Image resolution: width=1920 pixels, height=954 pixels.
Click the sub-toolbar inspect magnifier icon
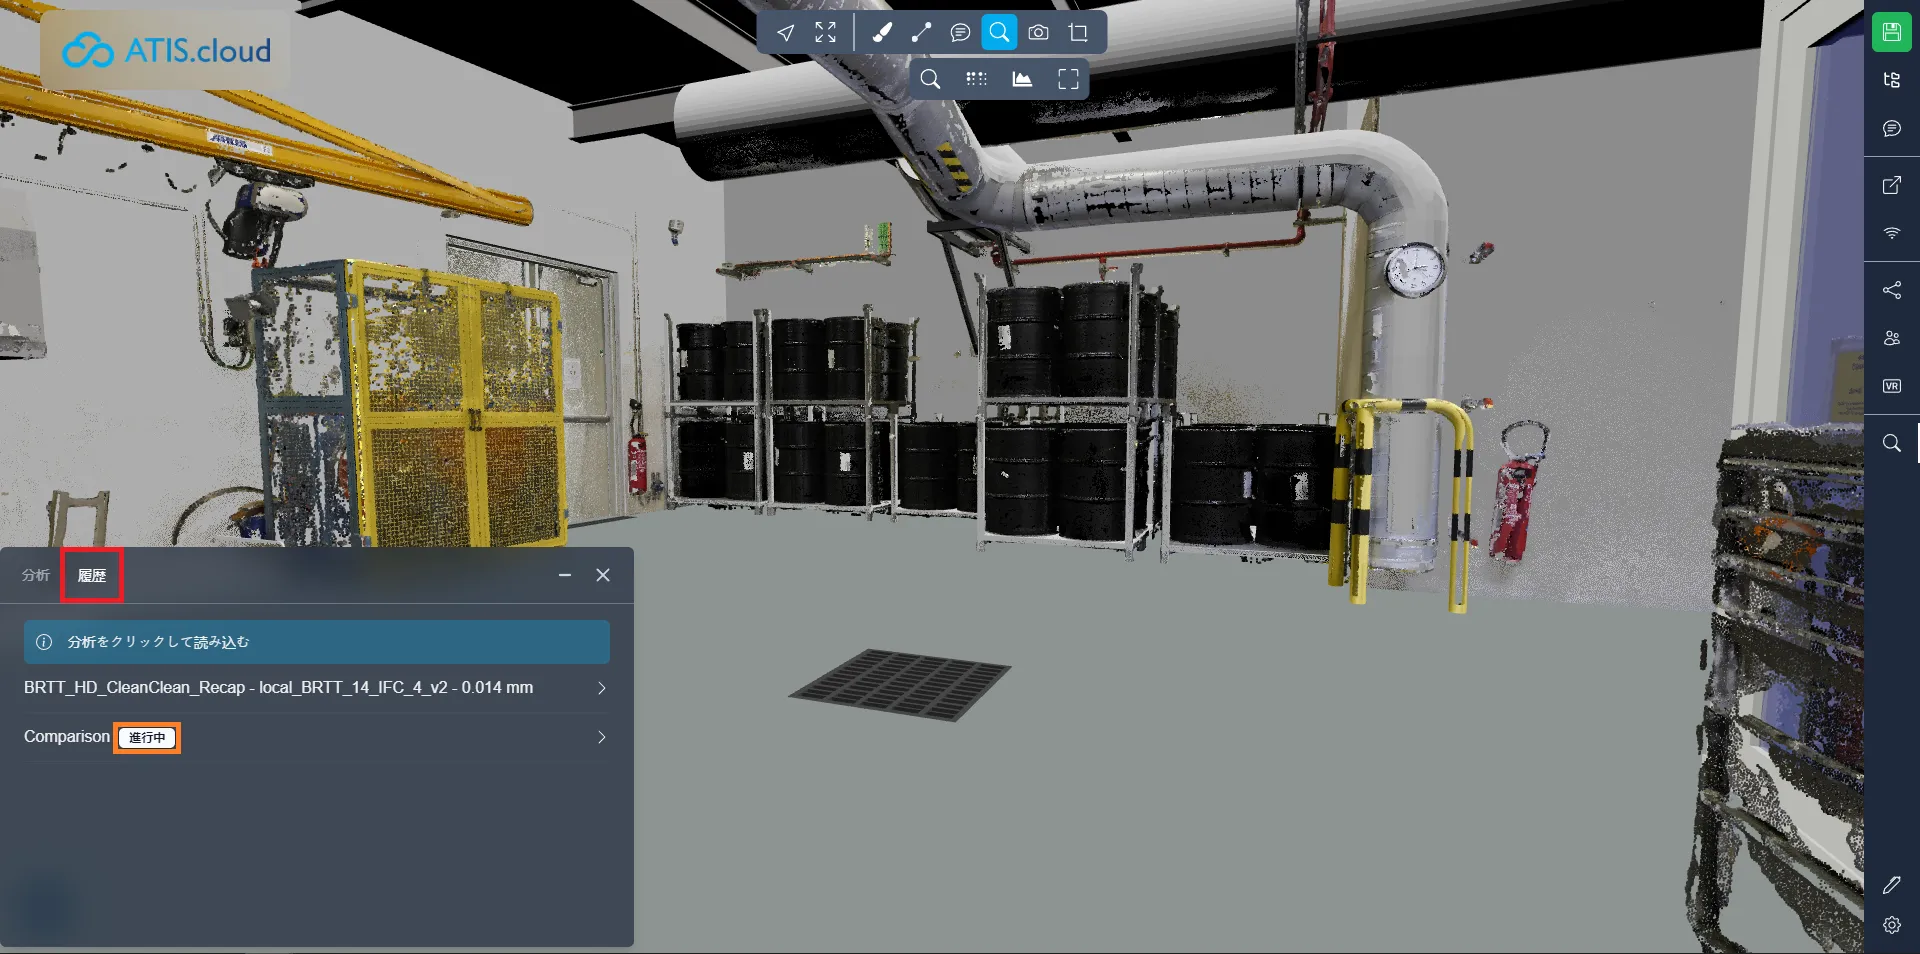click(930, 80)
